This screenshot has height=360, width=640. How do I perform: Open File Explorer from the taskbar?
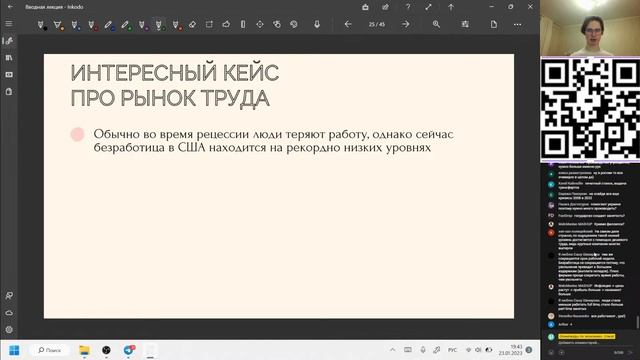[84, 350]
